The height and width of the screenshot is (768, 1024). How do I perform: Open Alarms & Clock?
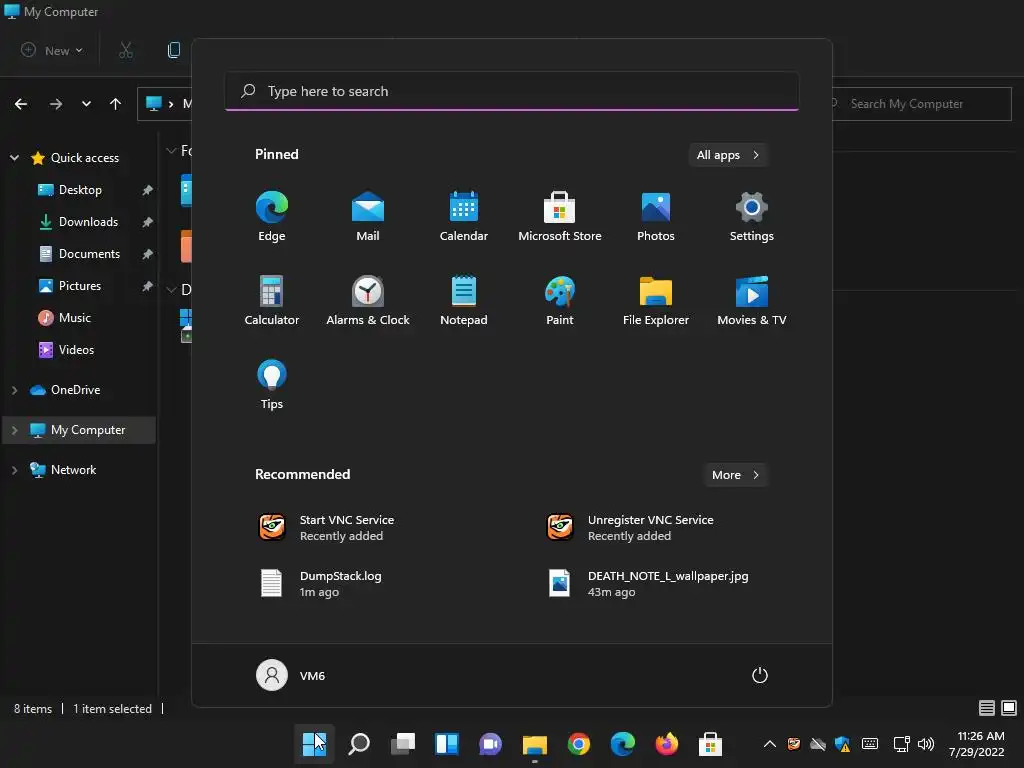pos(368,300)
